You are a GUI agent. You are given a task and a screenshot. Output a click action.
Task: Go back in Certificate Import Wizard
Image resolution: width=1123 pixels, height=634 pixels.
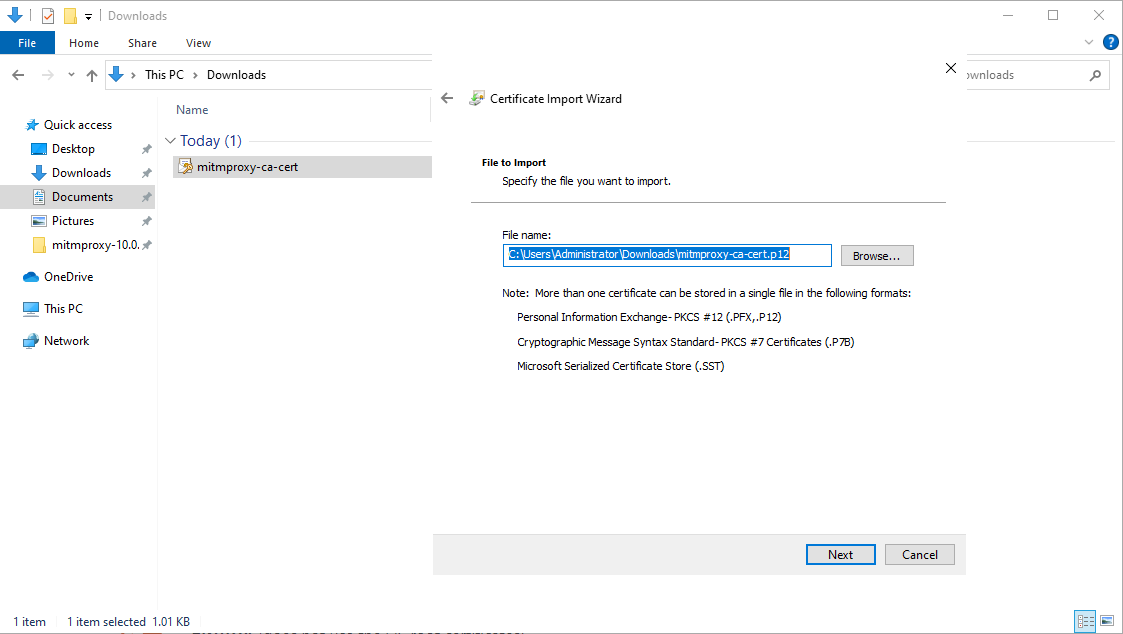coord(447,98)
